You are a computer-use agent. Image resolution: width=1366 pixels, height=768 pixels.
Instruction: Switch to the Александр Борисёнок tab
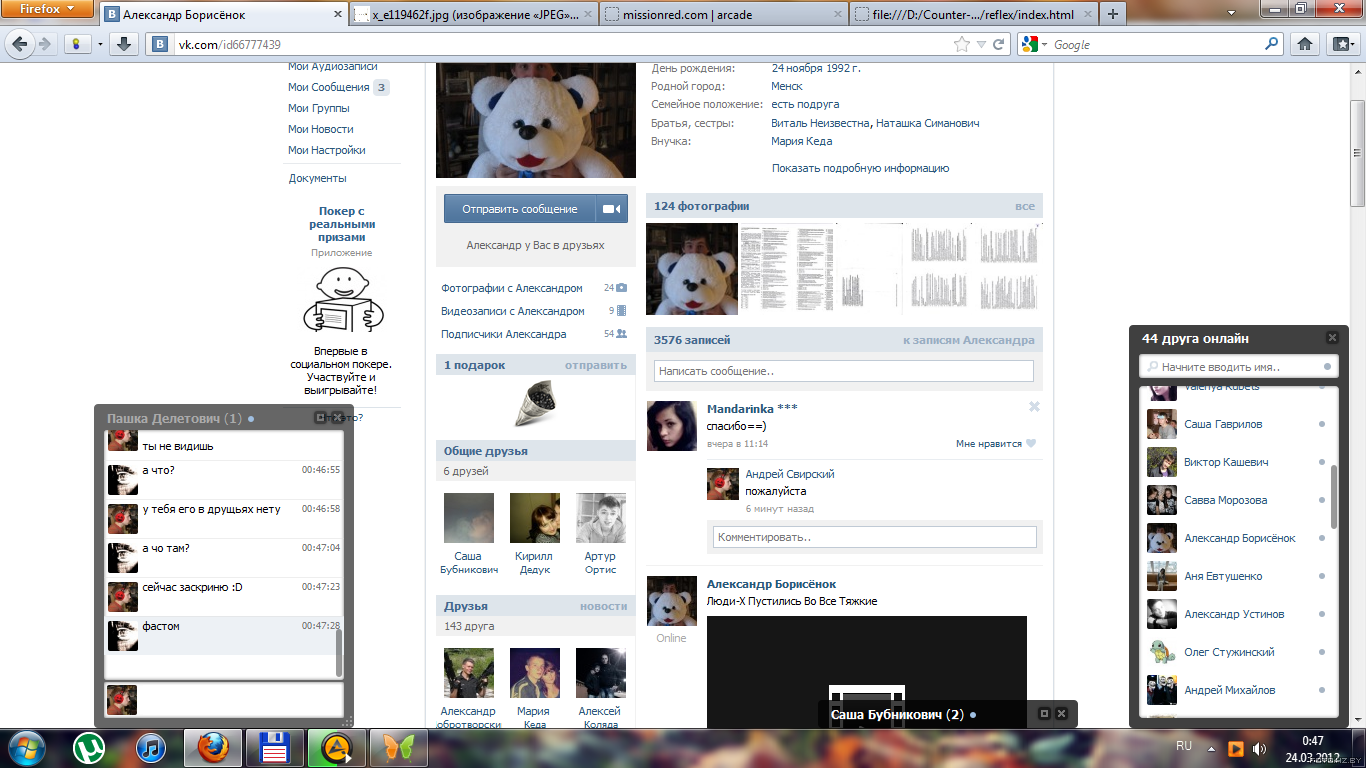tap(223, 15)
